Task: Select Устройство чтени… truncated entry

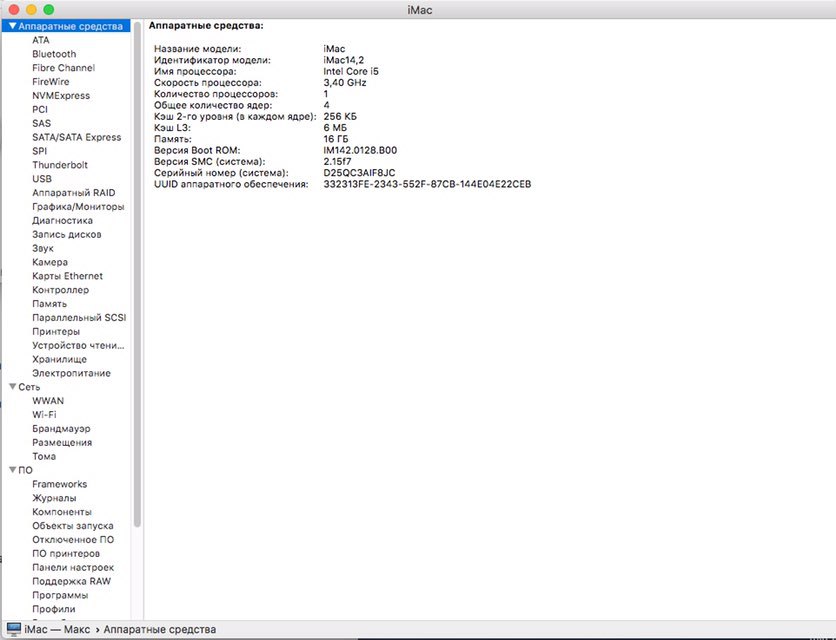Action: tap(78, 345)
